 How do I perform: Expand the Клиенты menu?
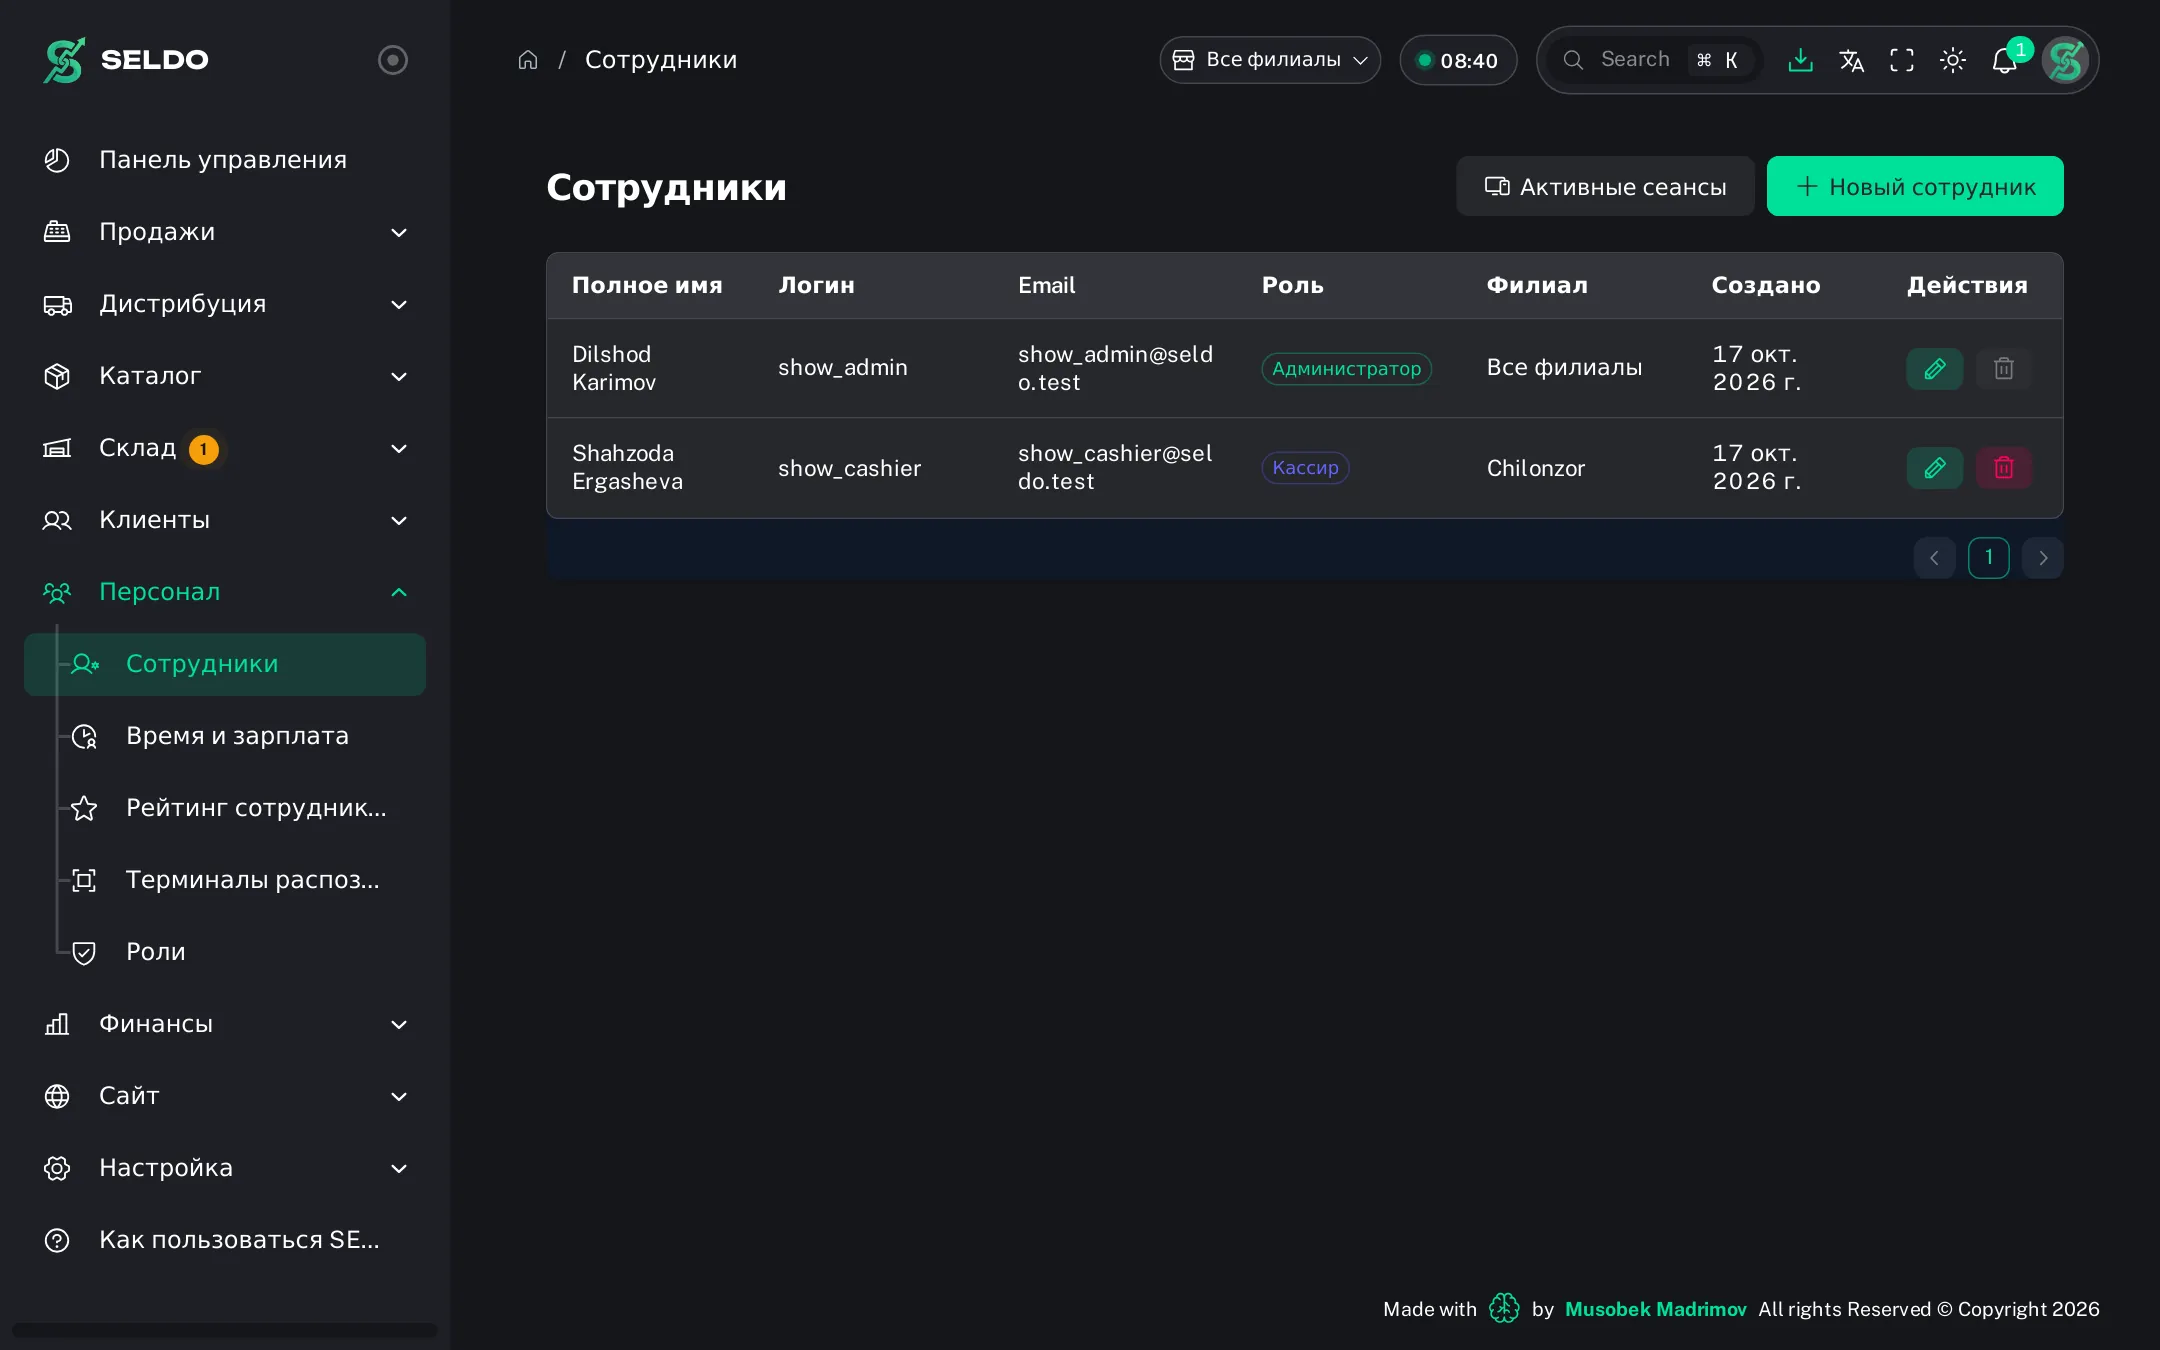[225, 520]
